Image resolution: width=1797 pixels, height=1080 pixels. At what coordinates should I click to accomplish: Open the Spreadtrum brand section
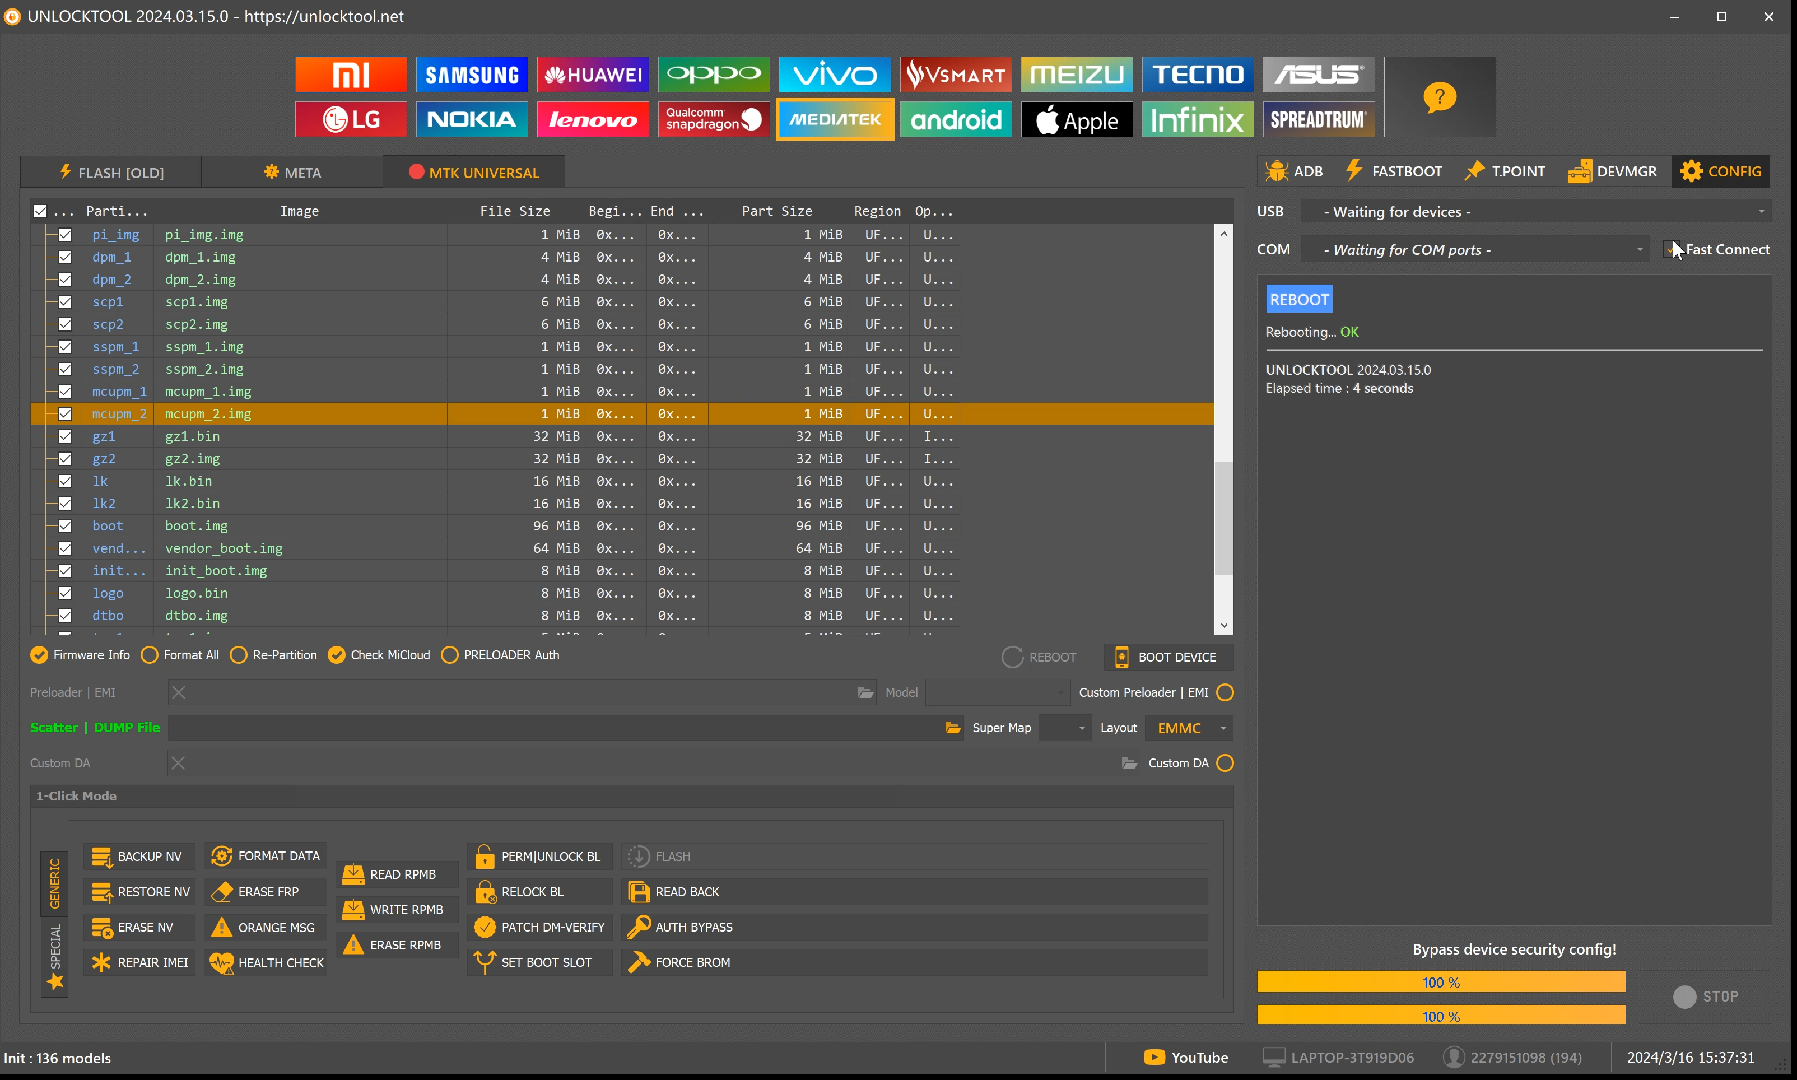1319,119
